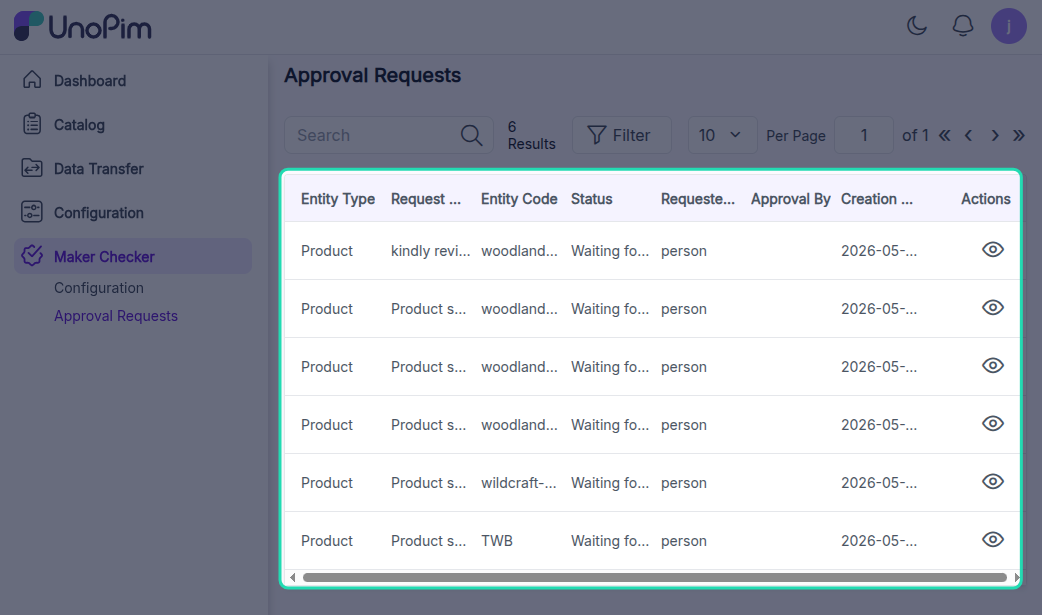Sort by Approval By column header

pos(791,199)
